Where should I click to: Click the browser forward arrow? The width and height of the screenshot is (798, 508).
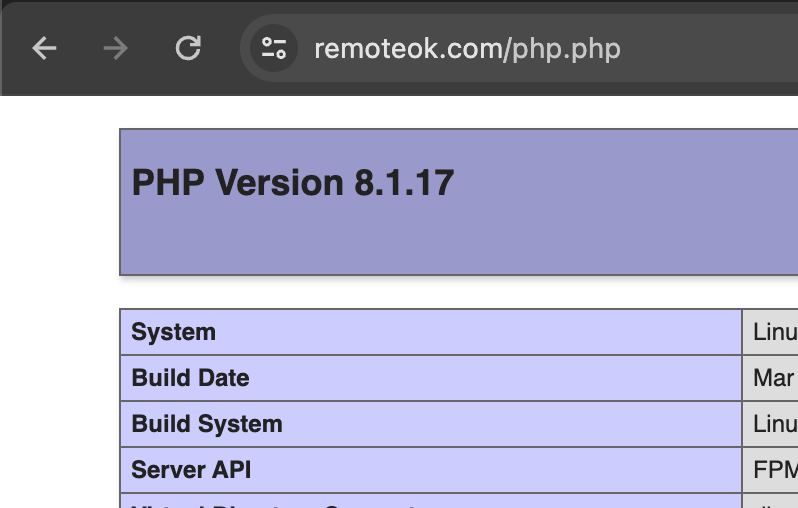tap(116, 48)
